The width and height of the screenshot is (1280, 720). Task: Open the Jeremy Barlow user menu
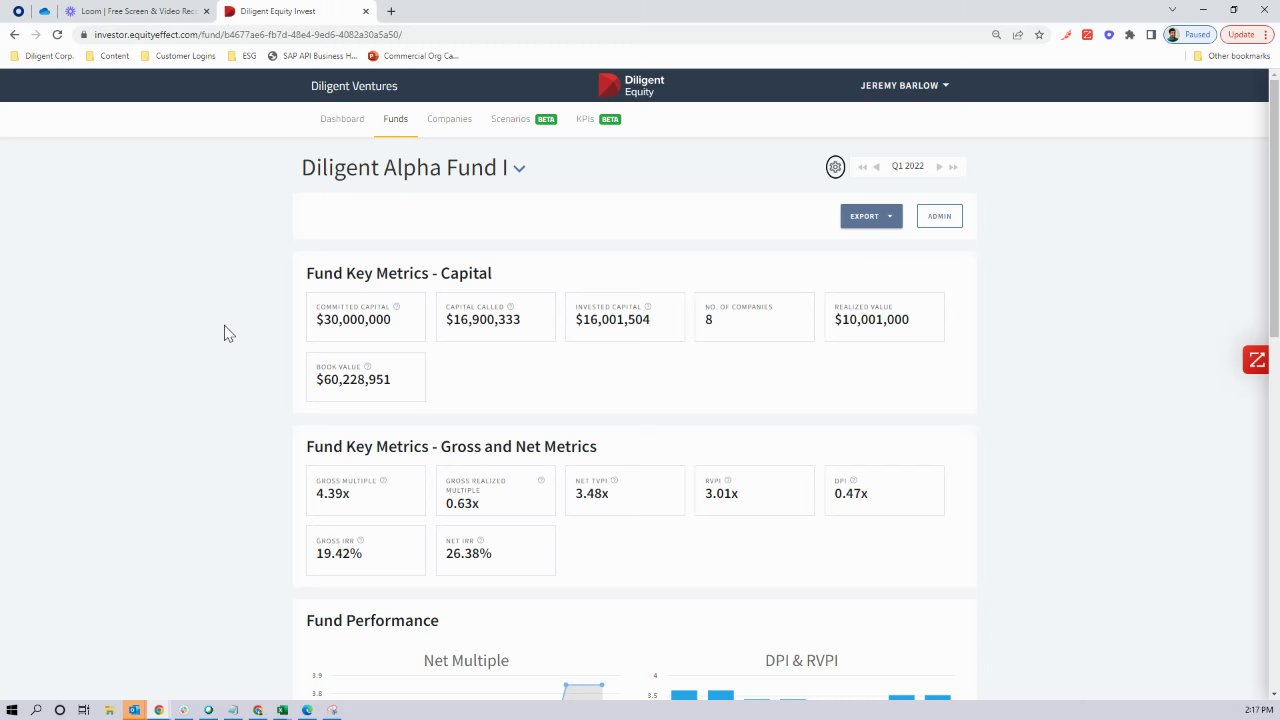[x=904, y=86]
